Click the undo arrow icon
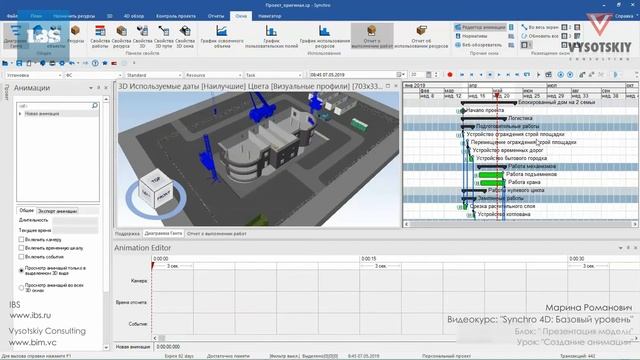This screenshot has width=640, height=360. point(72,63)
